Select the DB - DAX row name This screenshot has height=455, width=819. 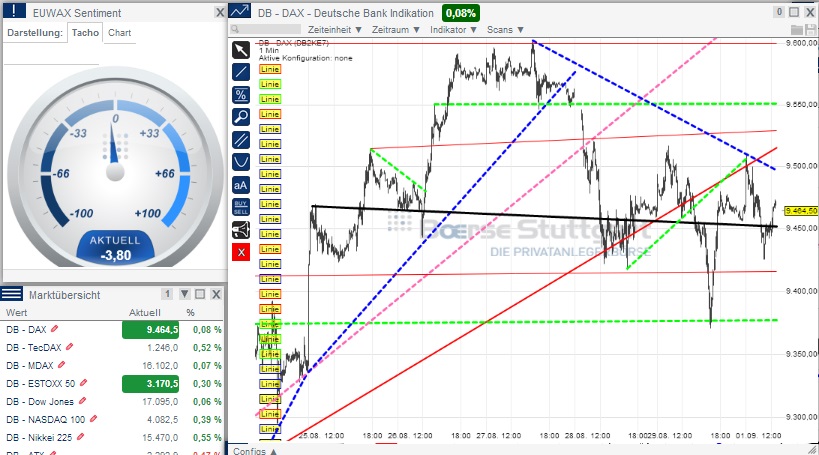pos(26,330)
